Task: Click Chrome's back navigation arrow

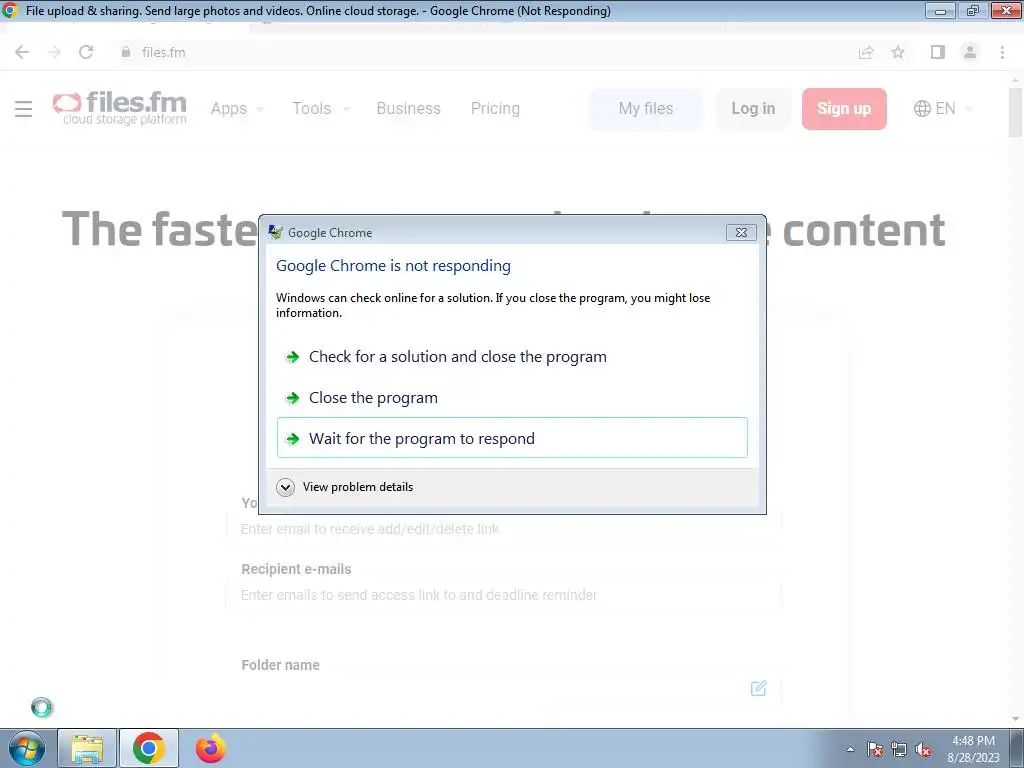Action: point(22,52)
